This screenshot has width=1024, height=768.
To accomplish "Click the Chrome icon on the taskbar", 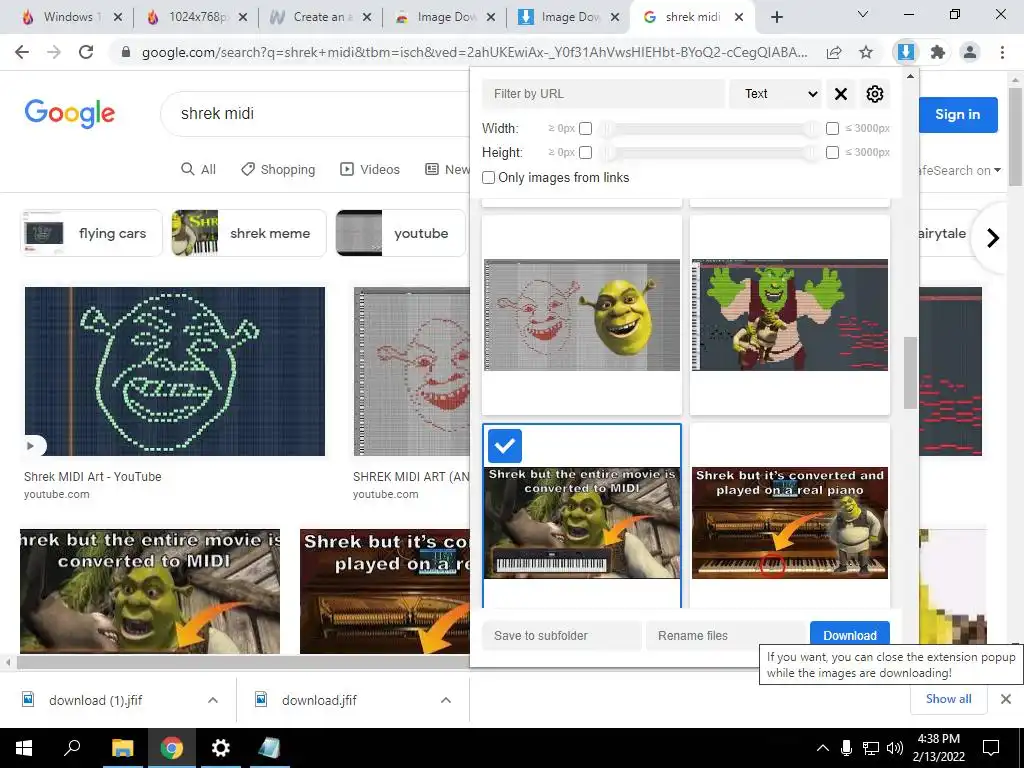I will click(x=172, y=748).
